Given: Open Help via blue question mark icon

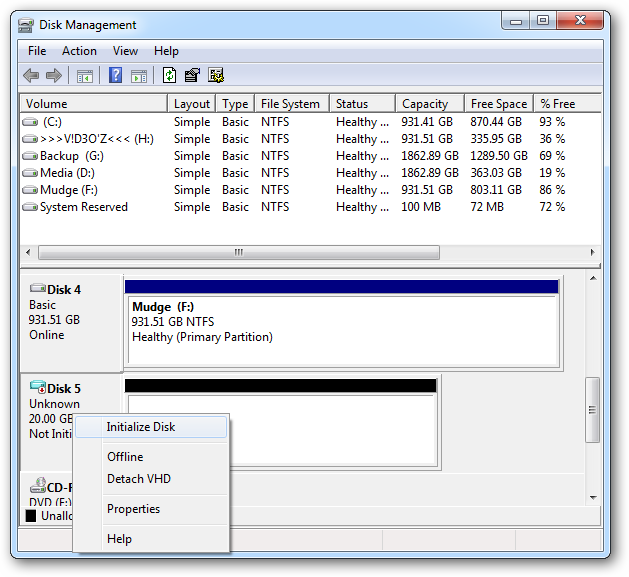Looking at the screenshot, I should (x=116, y=75).
